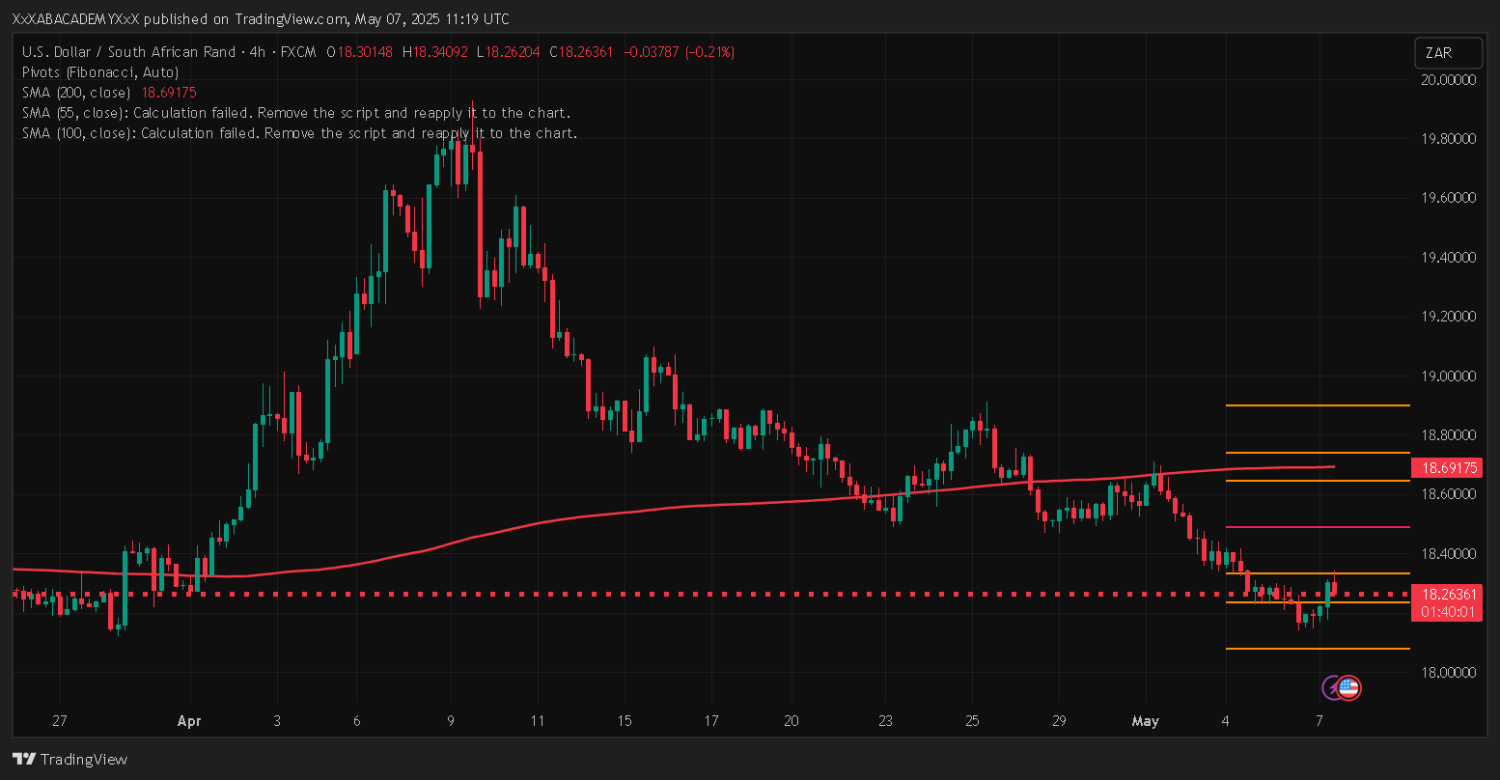Click the purple lightning bolt event icon

click(x=1333, y=687)
